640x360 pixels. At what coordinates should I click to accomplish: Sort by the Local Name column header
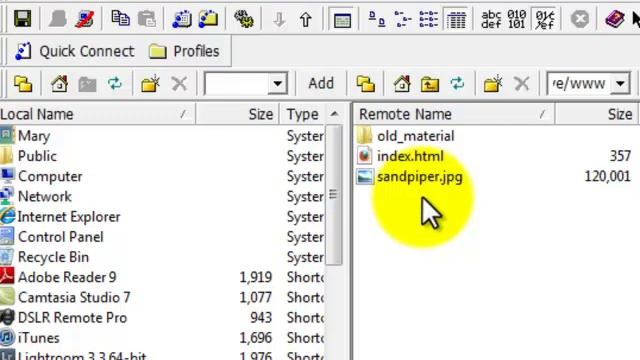pyautogui.click(x=97, y=114)
